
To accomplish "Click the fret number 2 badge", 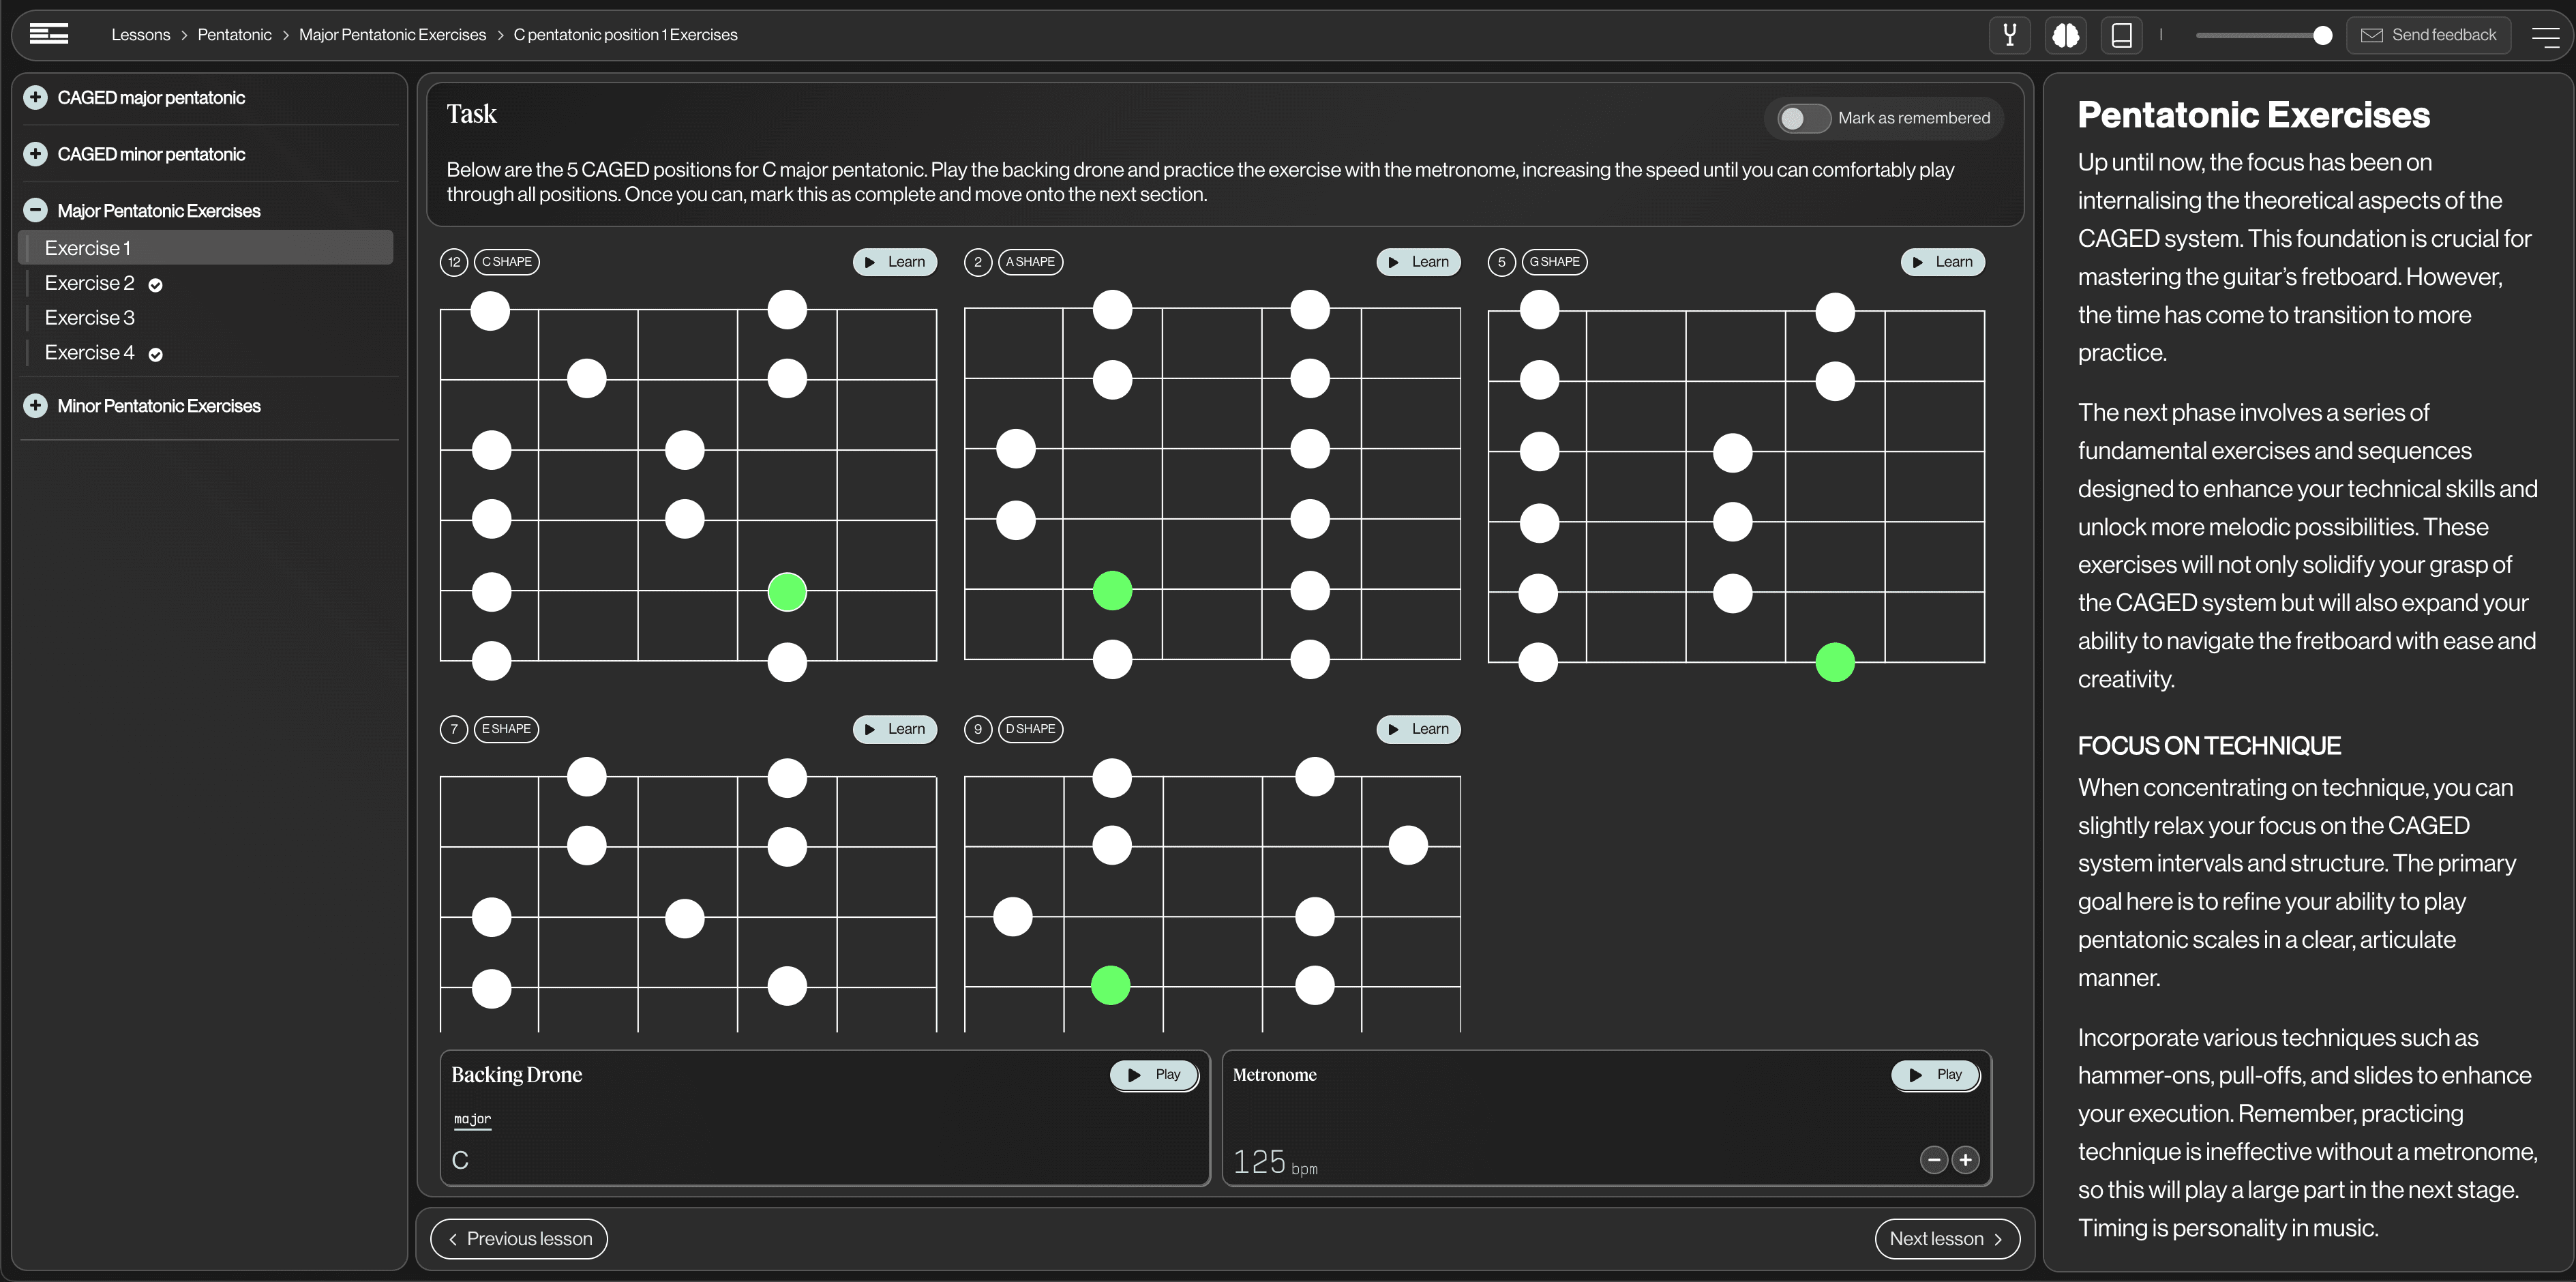I will point(978,262).
